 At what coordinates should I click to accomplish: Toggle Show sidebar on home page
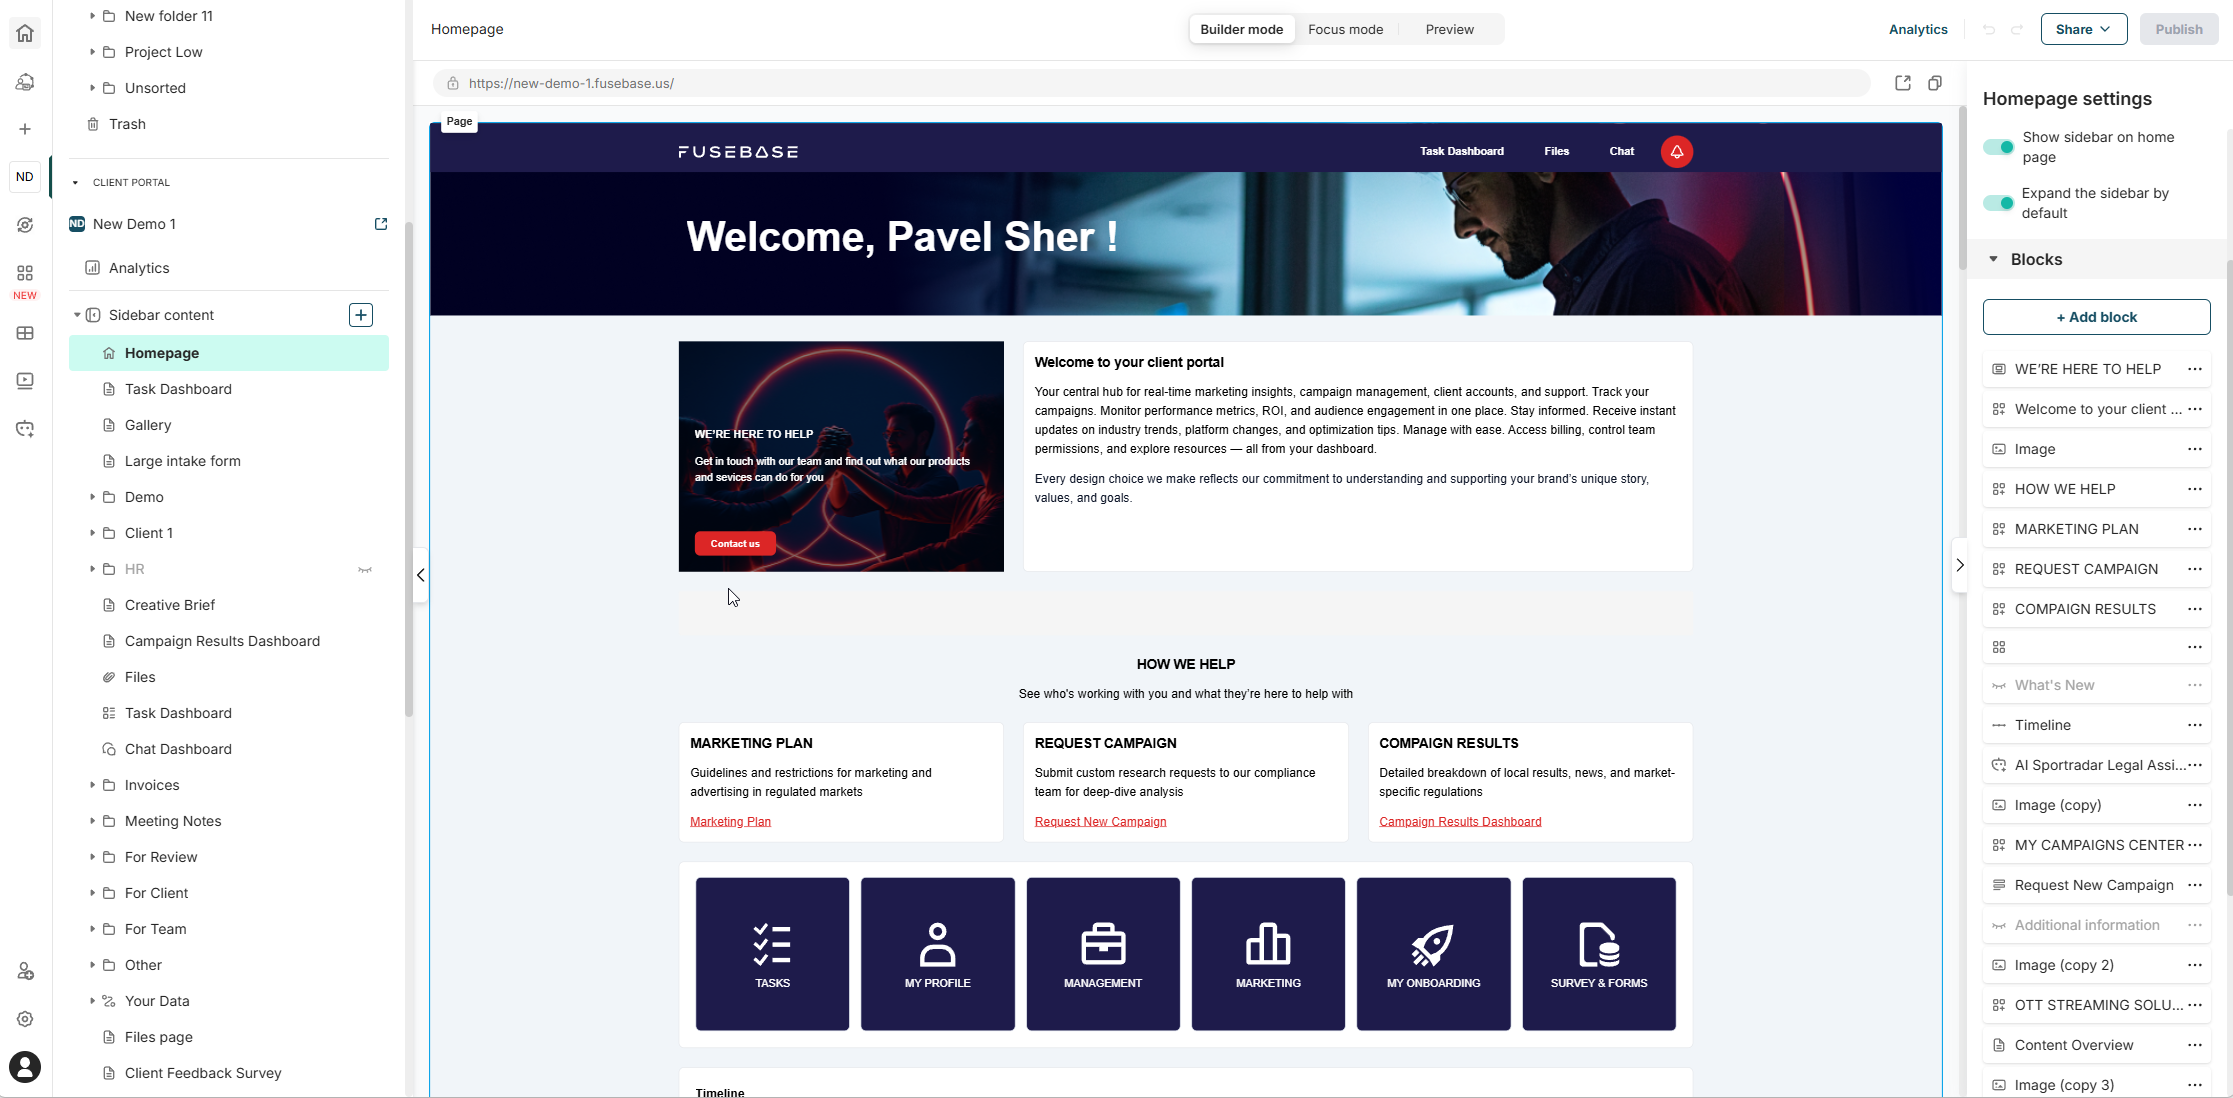tap(1999, 147)
